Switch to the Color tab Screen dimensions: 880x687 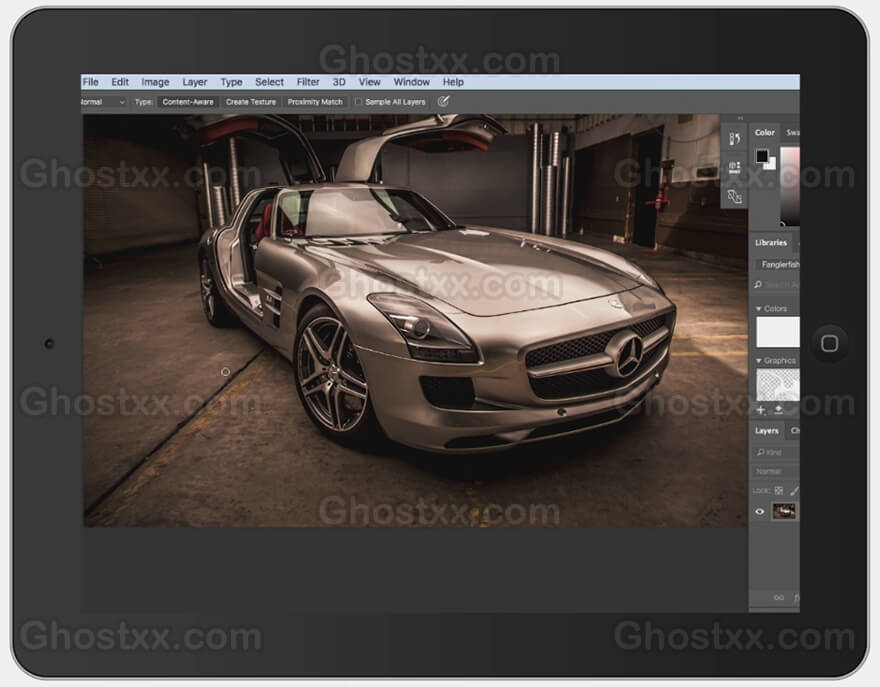(x=764, y=132)
